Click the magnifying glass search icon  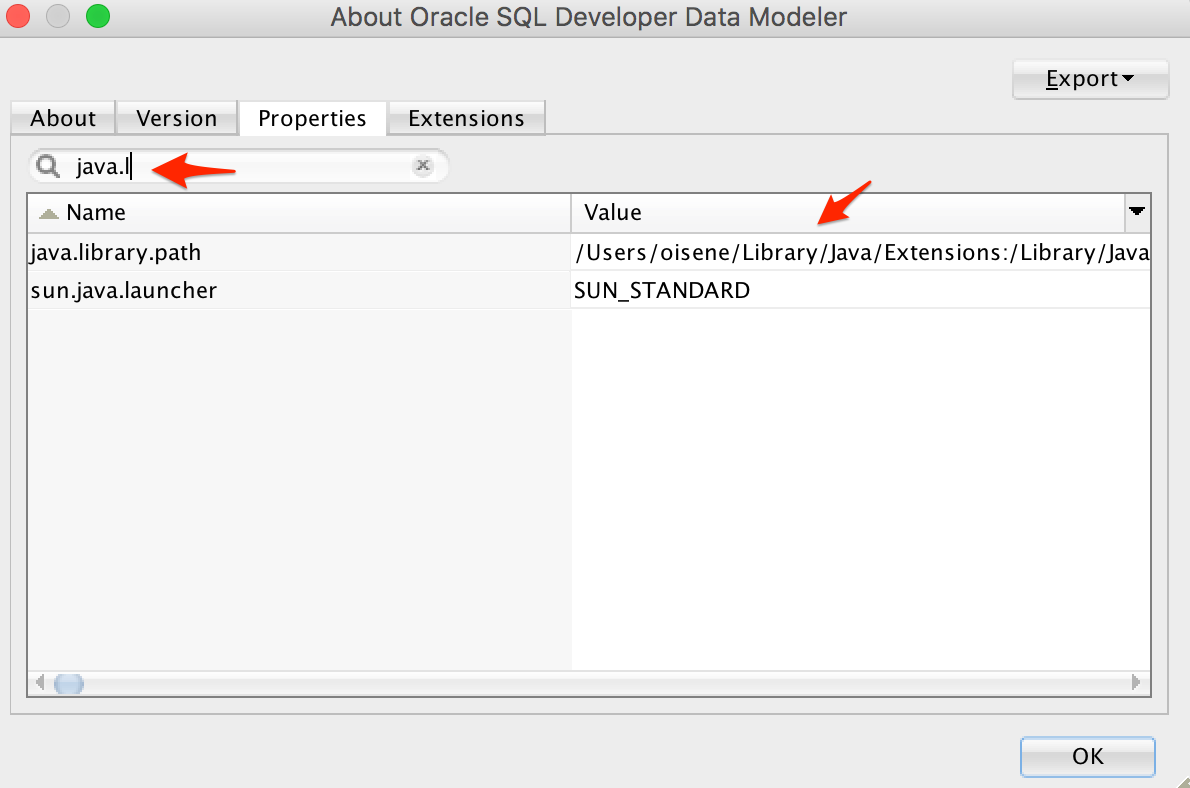(x=46, y=165)
